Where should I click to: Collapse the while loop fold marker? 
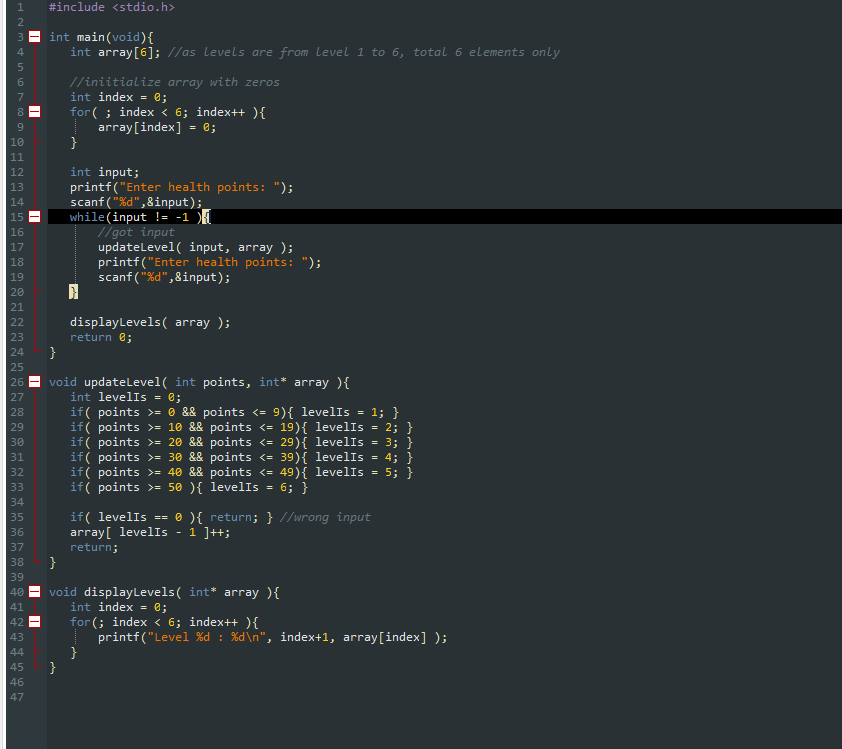pos(33,217)
